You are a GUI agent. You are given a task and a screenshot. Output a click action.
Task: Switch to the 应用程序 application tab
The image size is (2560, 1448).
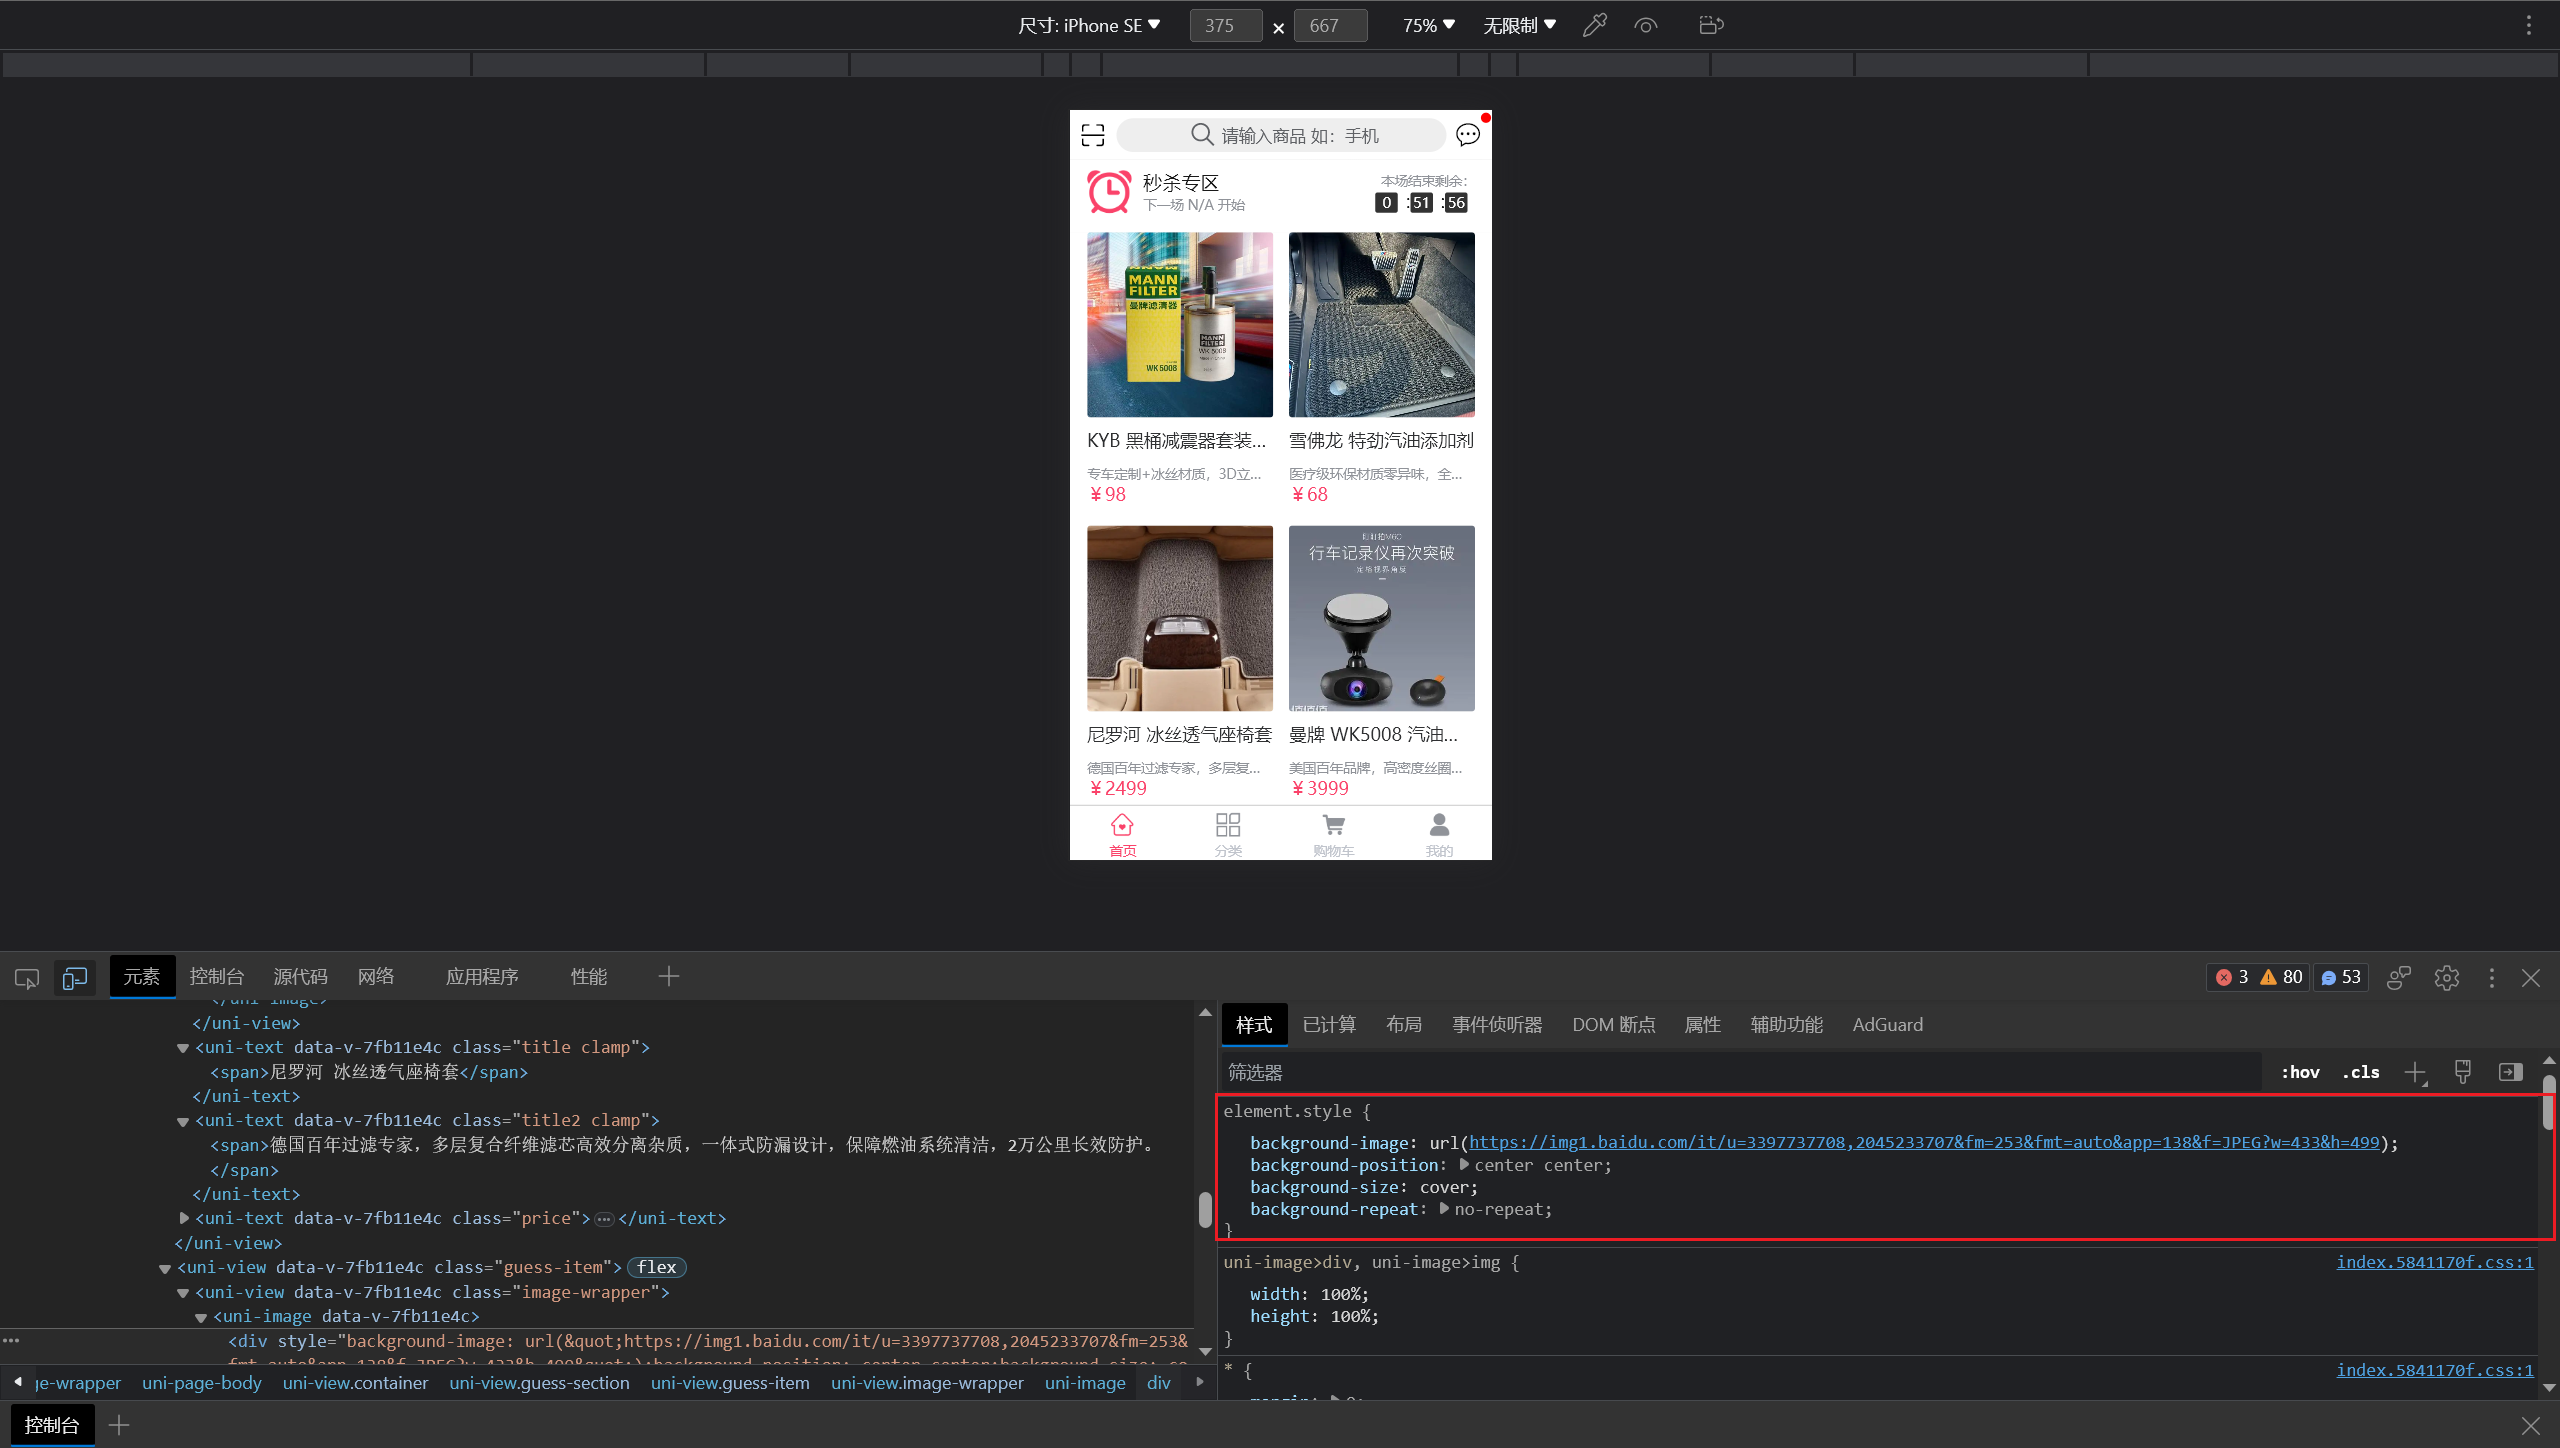pyautogui.click(x=482, y=976)
